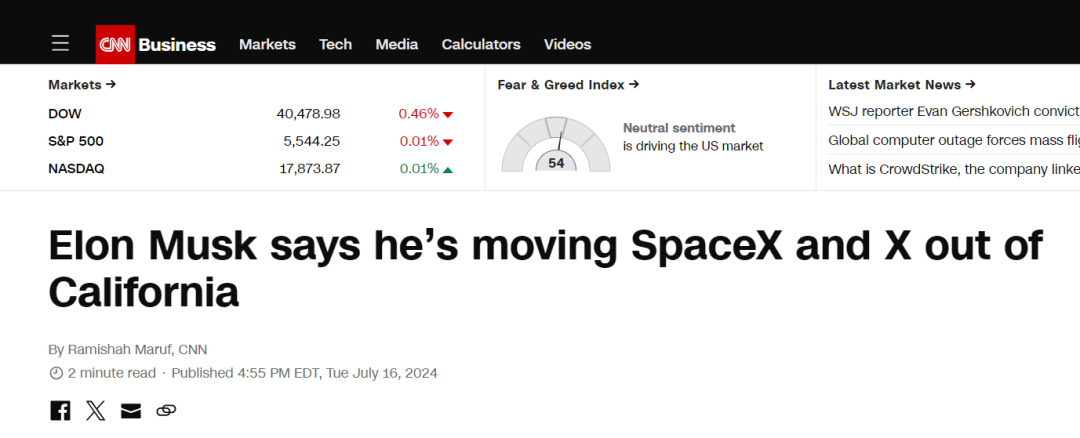Share article on X icon
The image size is (1080, 438).
click(x=96, y=411)
